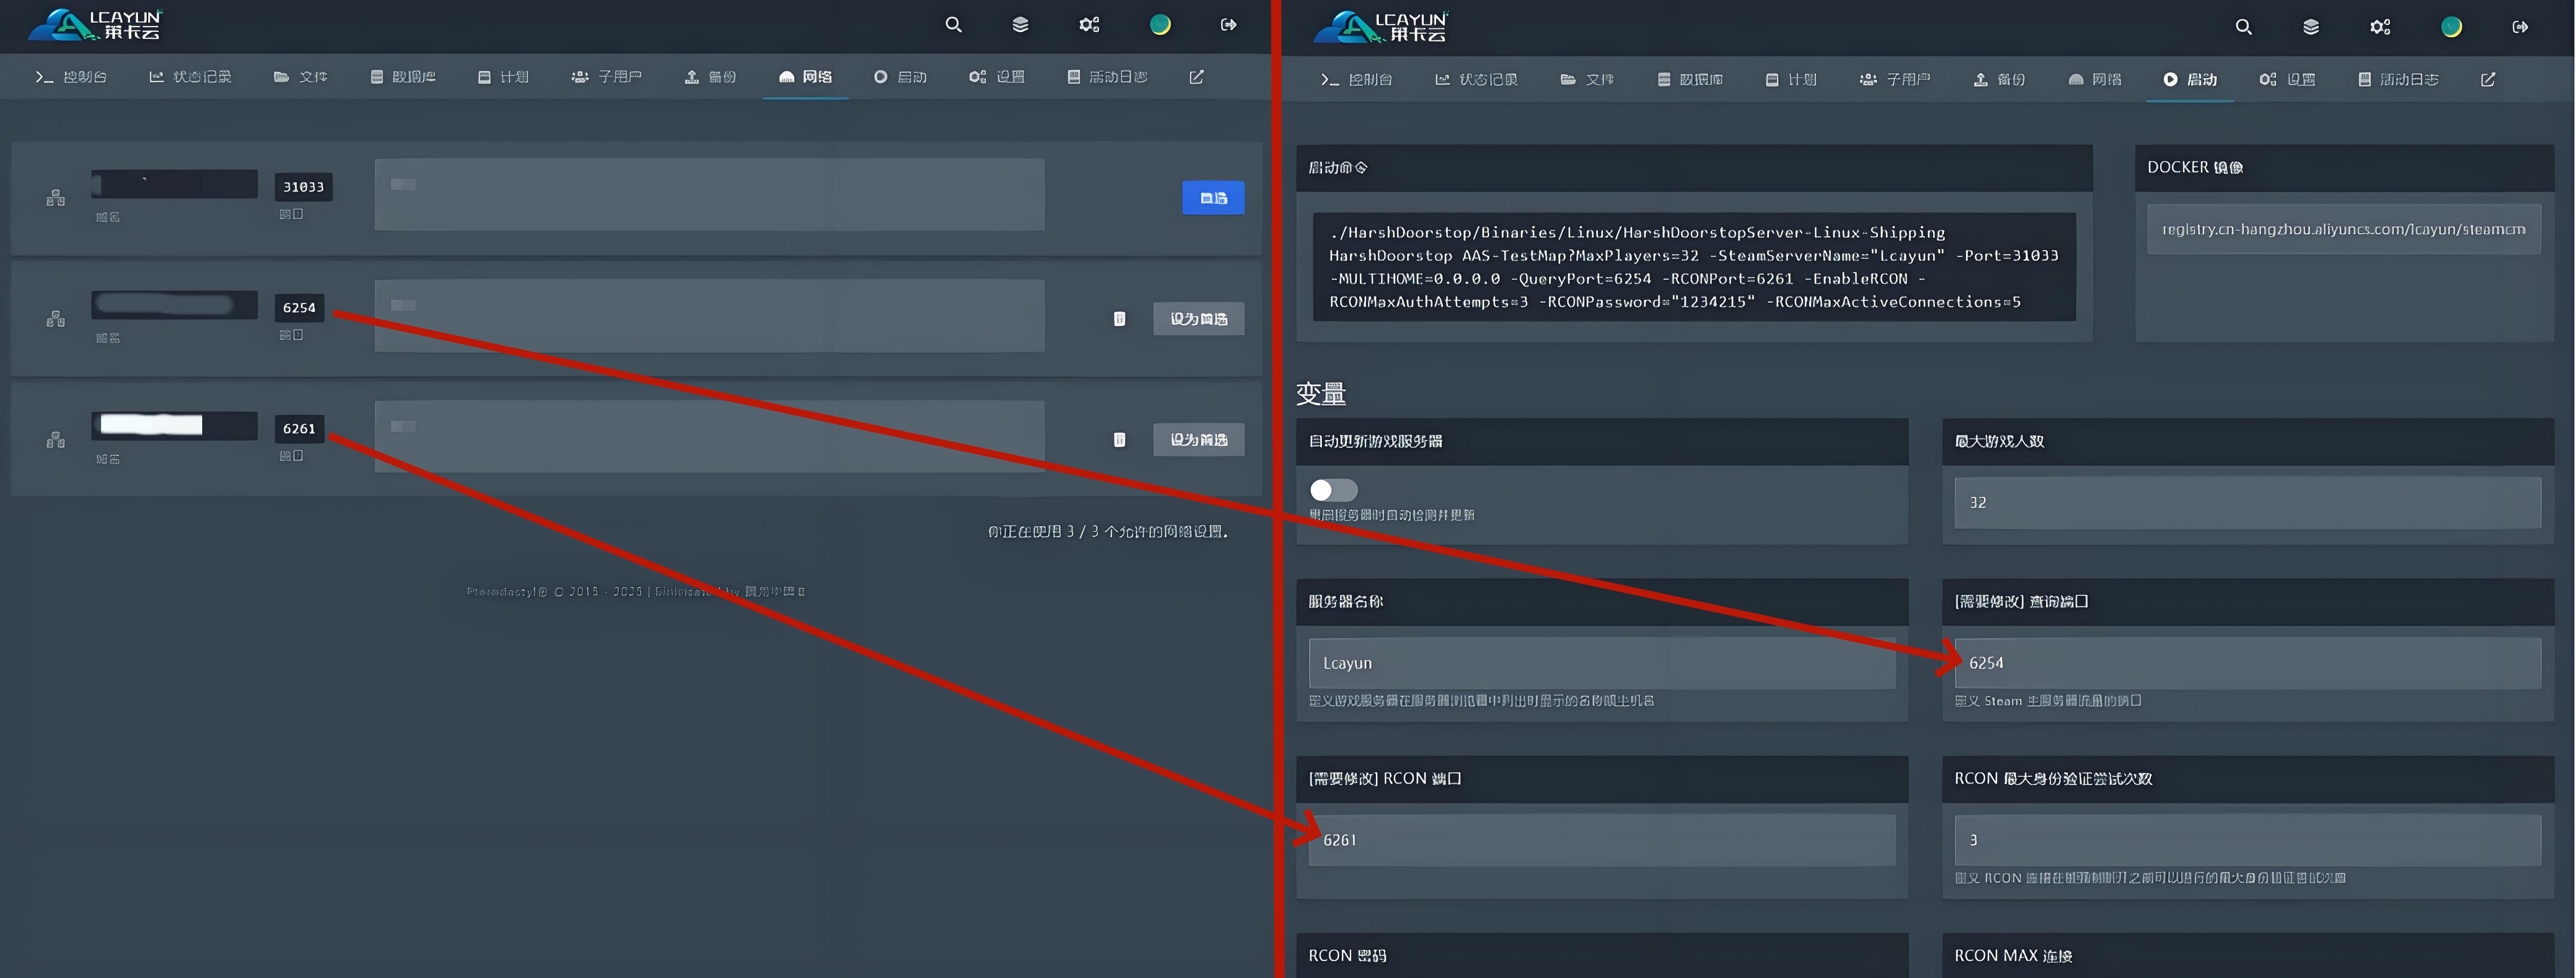The width and height of the screenshot is (2576, 978).
Task: Open 备份 backups tab on Network page
Action: pyautogui.click(x=710, y=77)
